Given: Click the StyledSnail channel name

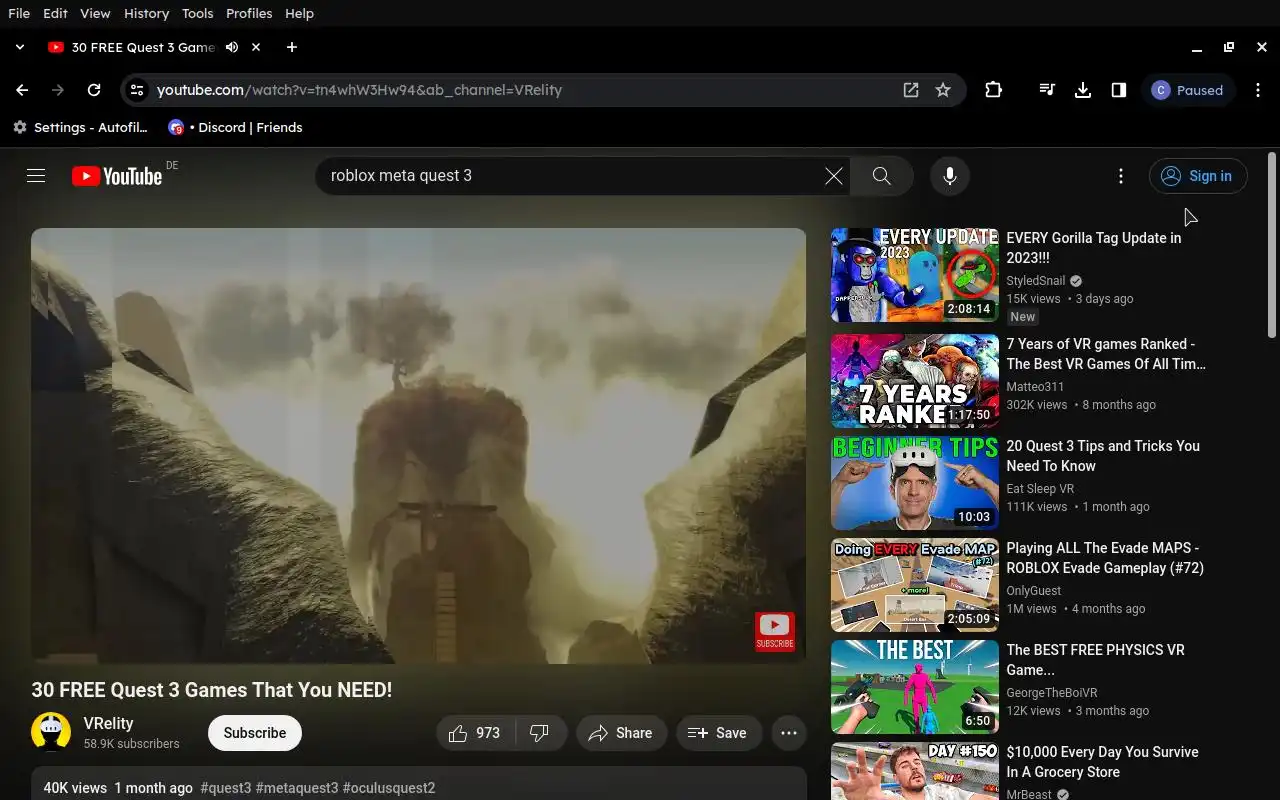Looking at the screenshot, I should [x=1036, y=281].
